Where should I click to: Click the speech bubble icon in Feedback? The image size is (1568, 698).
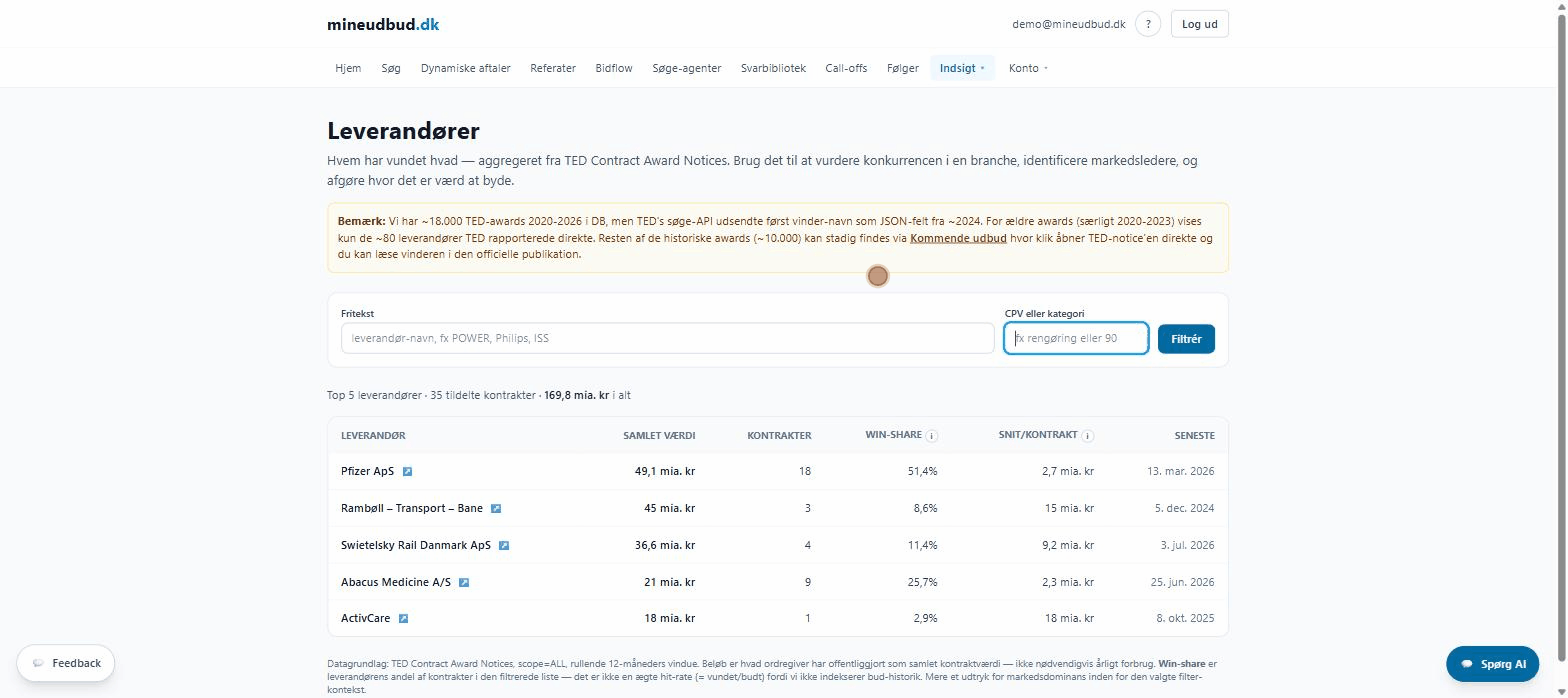coord(38,663)
